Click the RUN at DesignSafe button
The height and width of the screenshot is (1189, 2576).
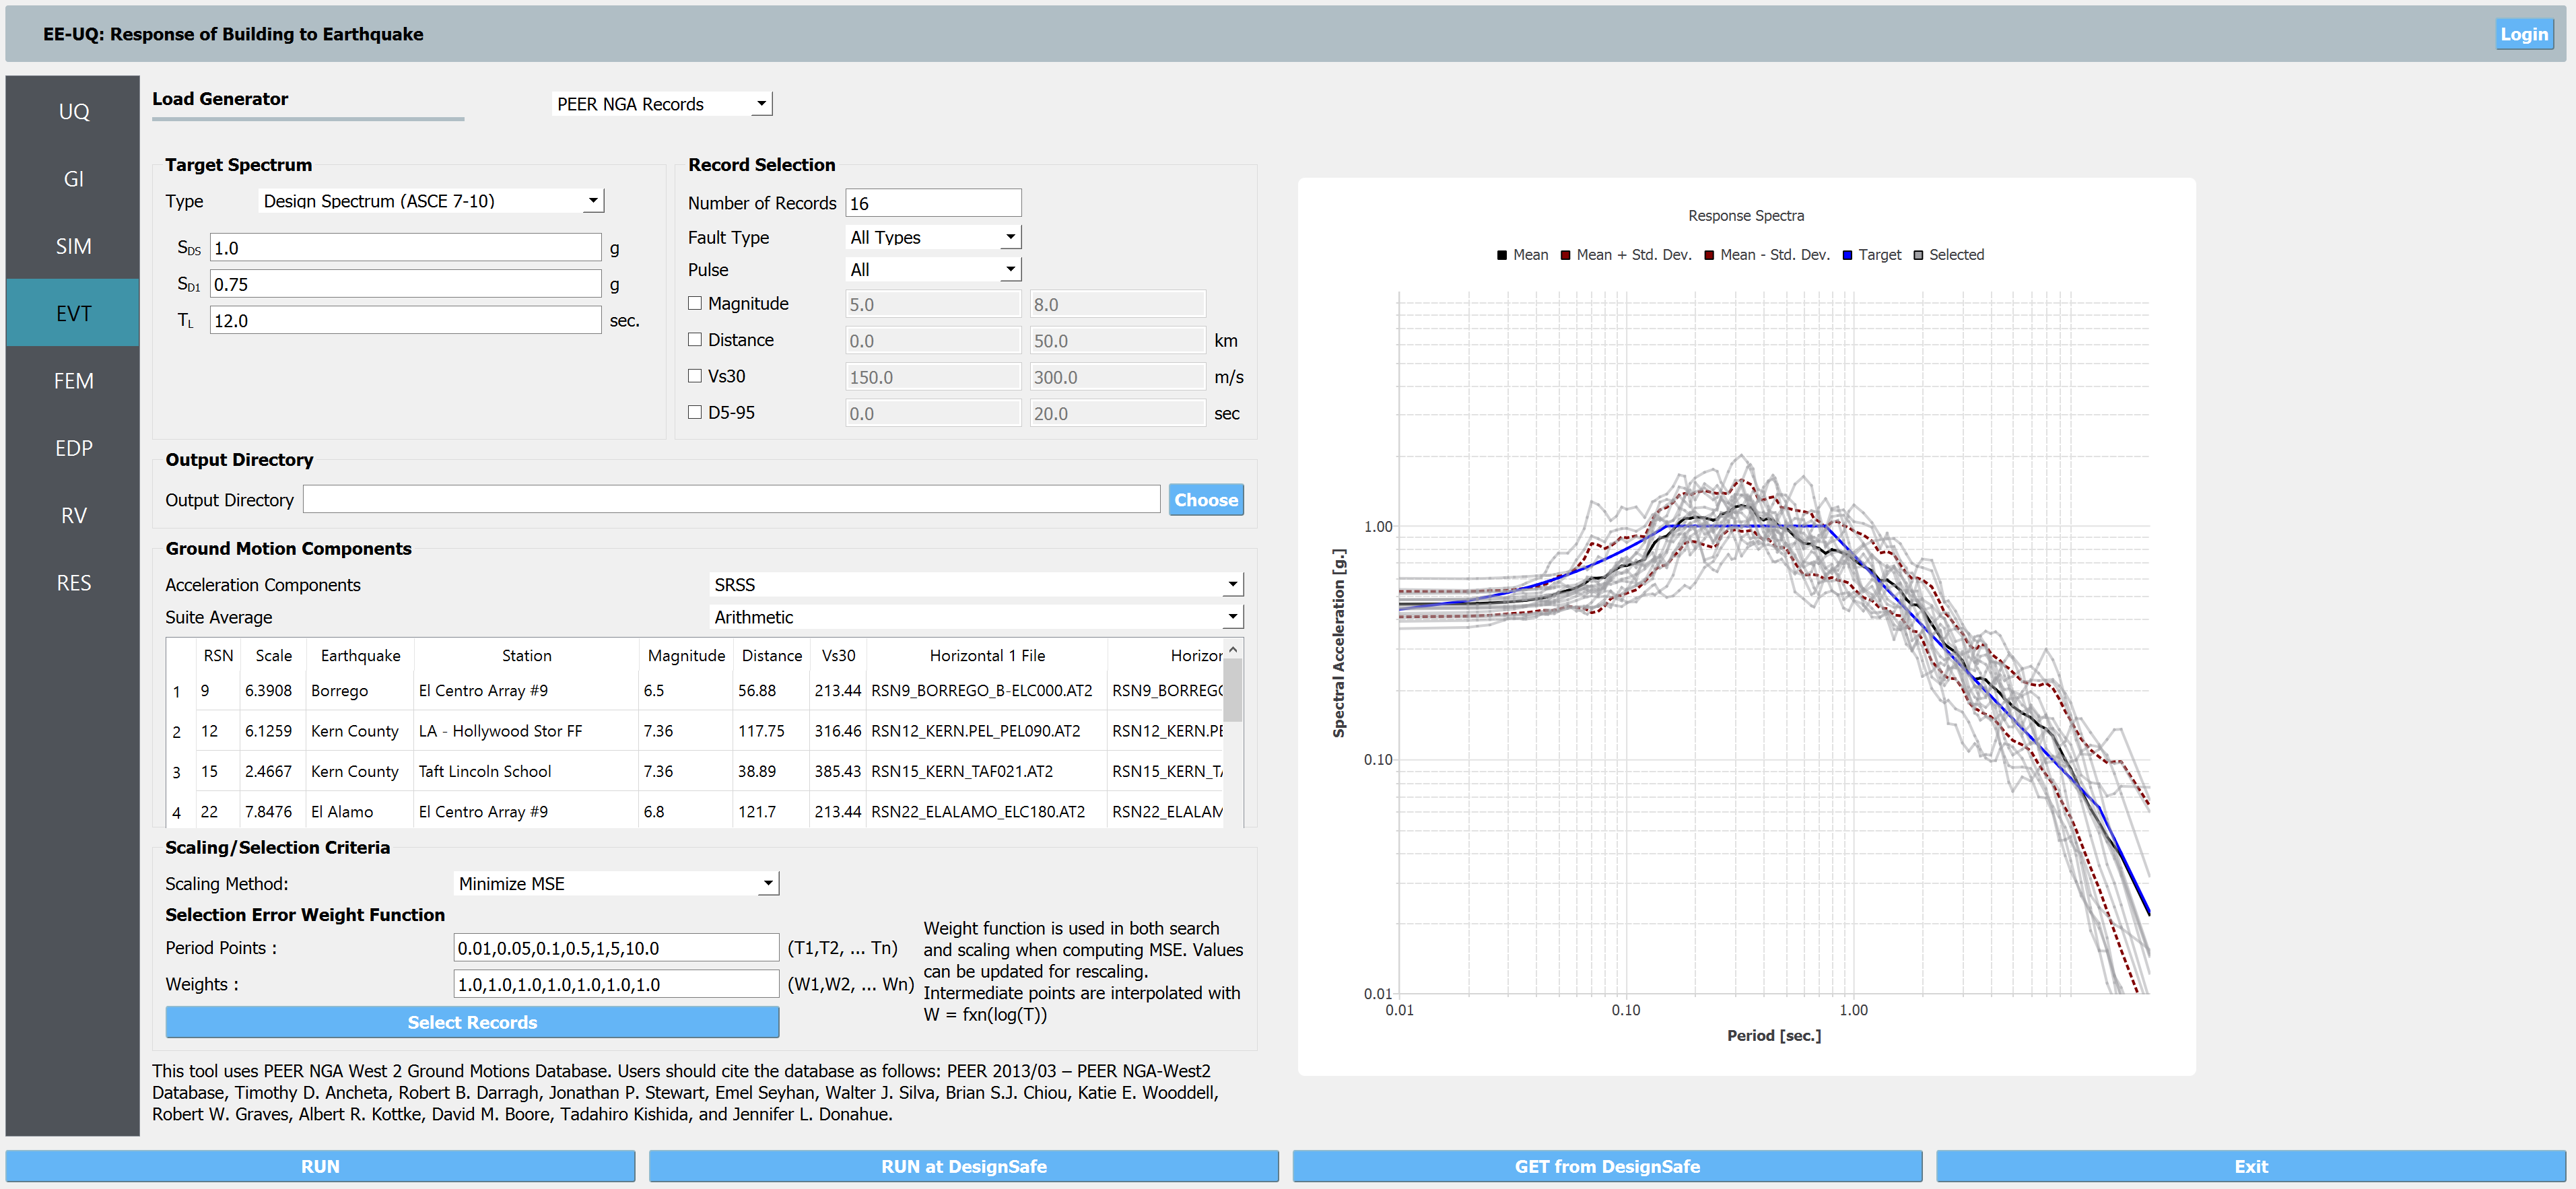pyautogui.click(x=963, y=1166)
